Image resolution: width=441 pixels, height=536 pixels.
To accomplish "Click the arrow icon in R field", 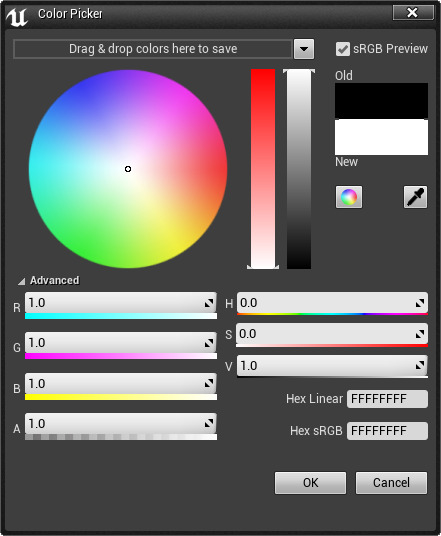I will tap(209, 303).
